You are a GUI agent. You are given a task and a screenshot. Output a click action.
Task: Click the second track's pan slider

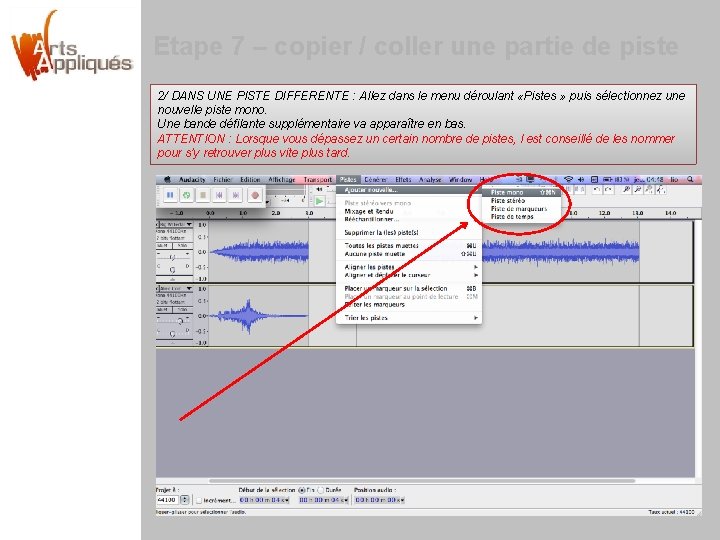click(x=173, y=333)
